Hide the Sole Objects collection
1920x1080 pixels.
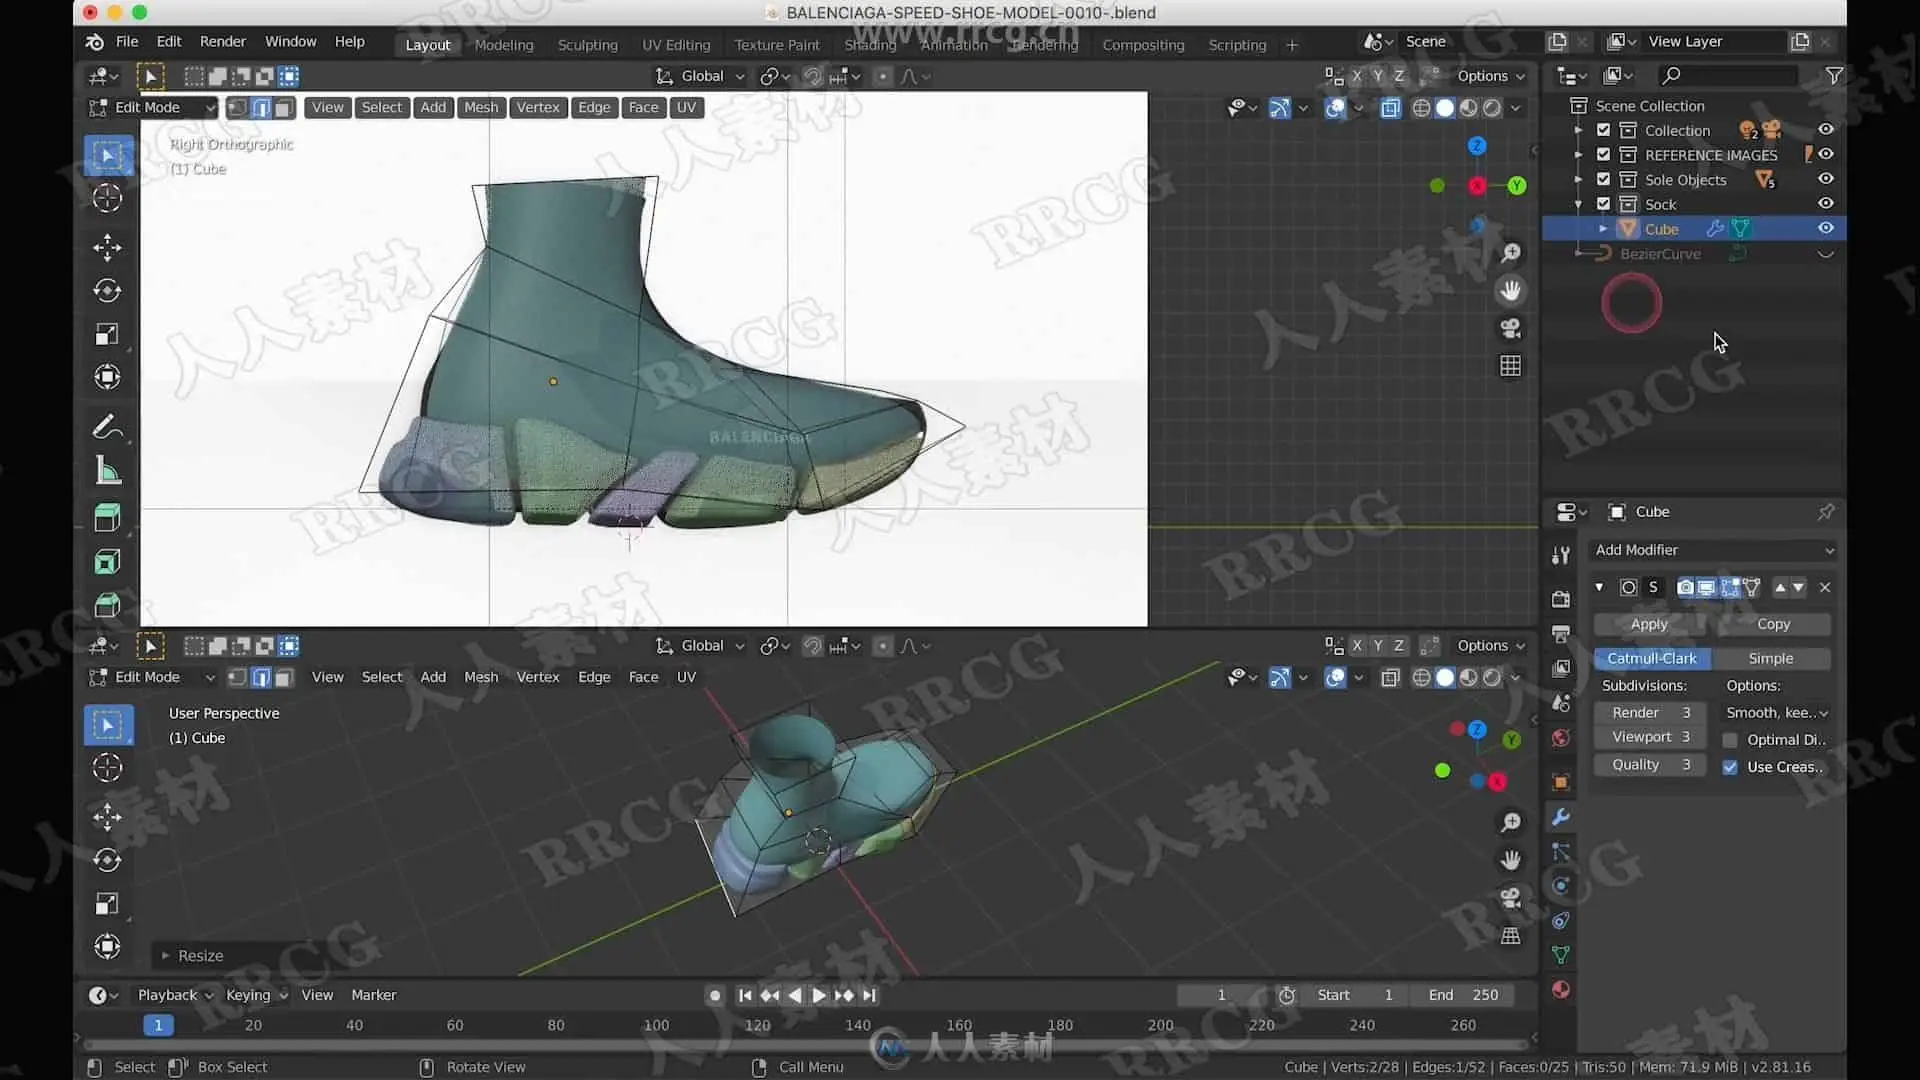coord(1825,179)
